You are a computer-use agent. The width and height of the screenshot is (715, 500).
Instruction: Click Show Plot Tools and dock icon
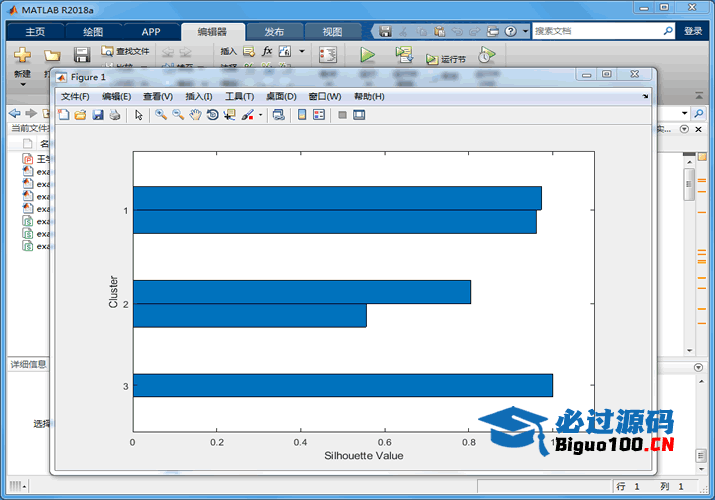[359, 115]
